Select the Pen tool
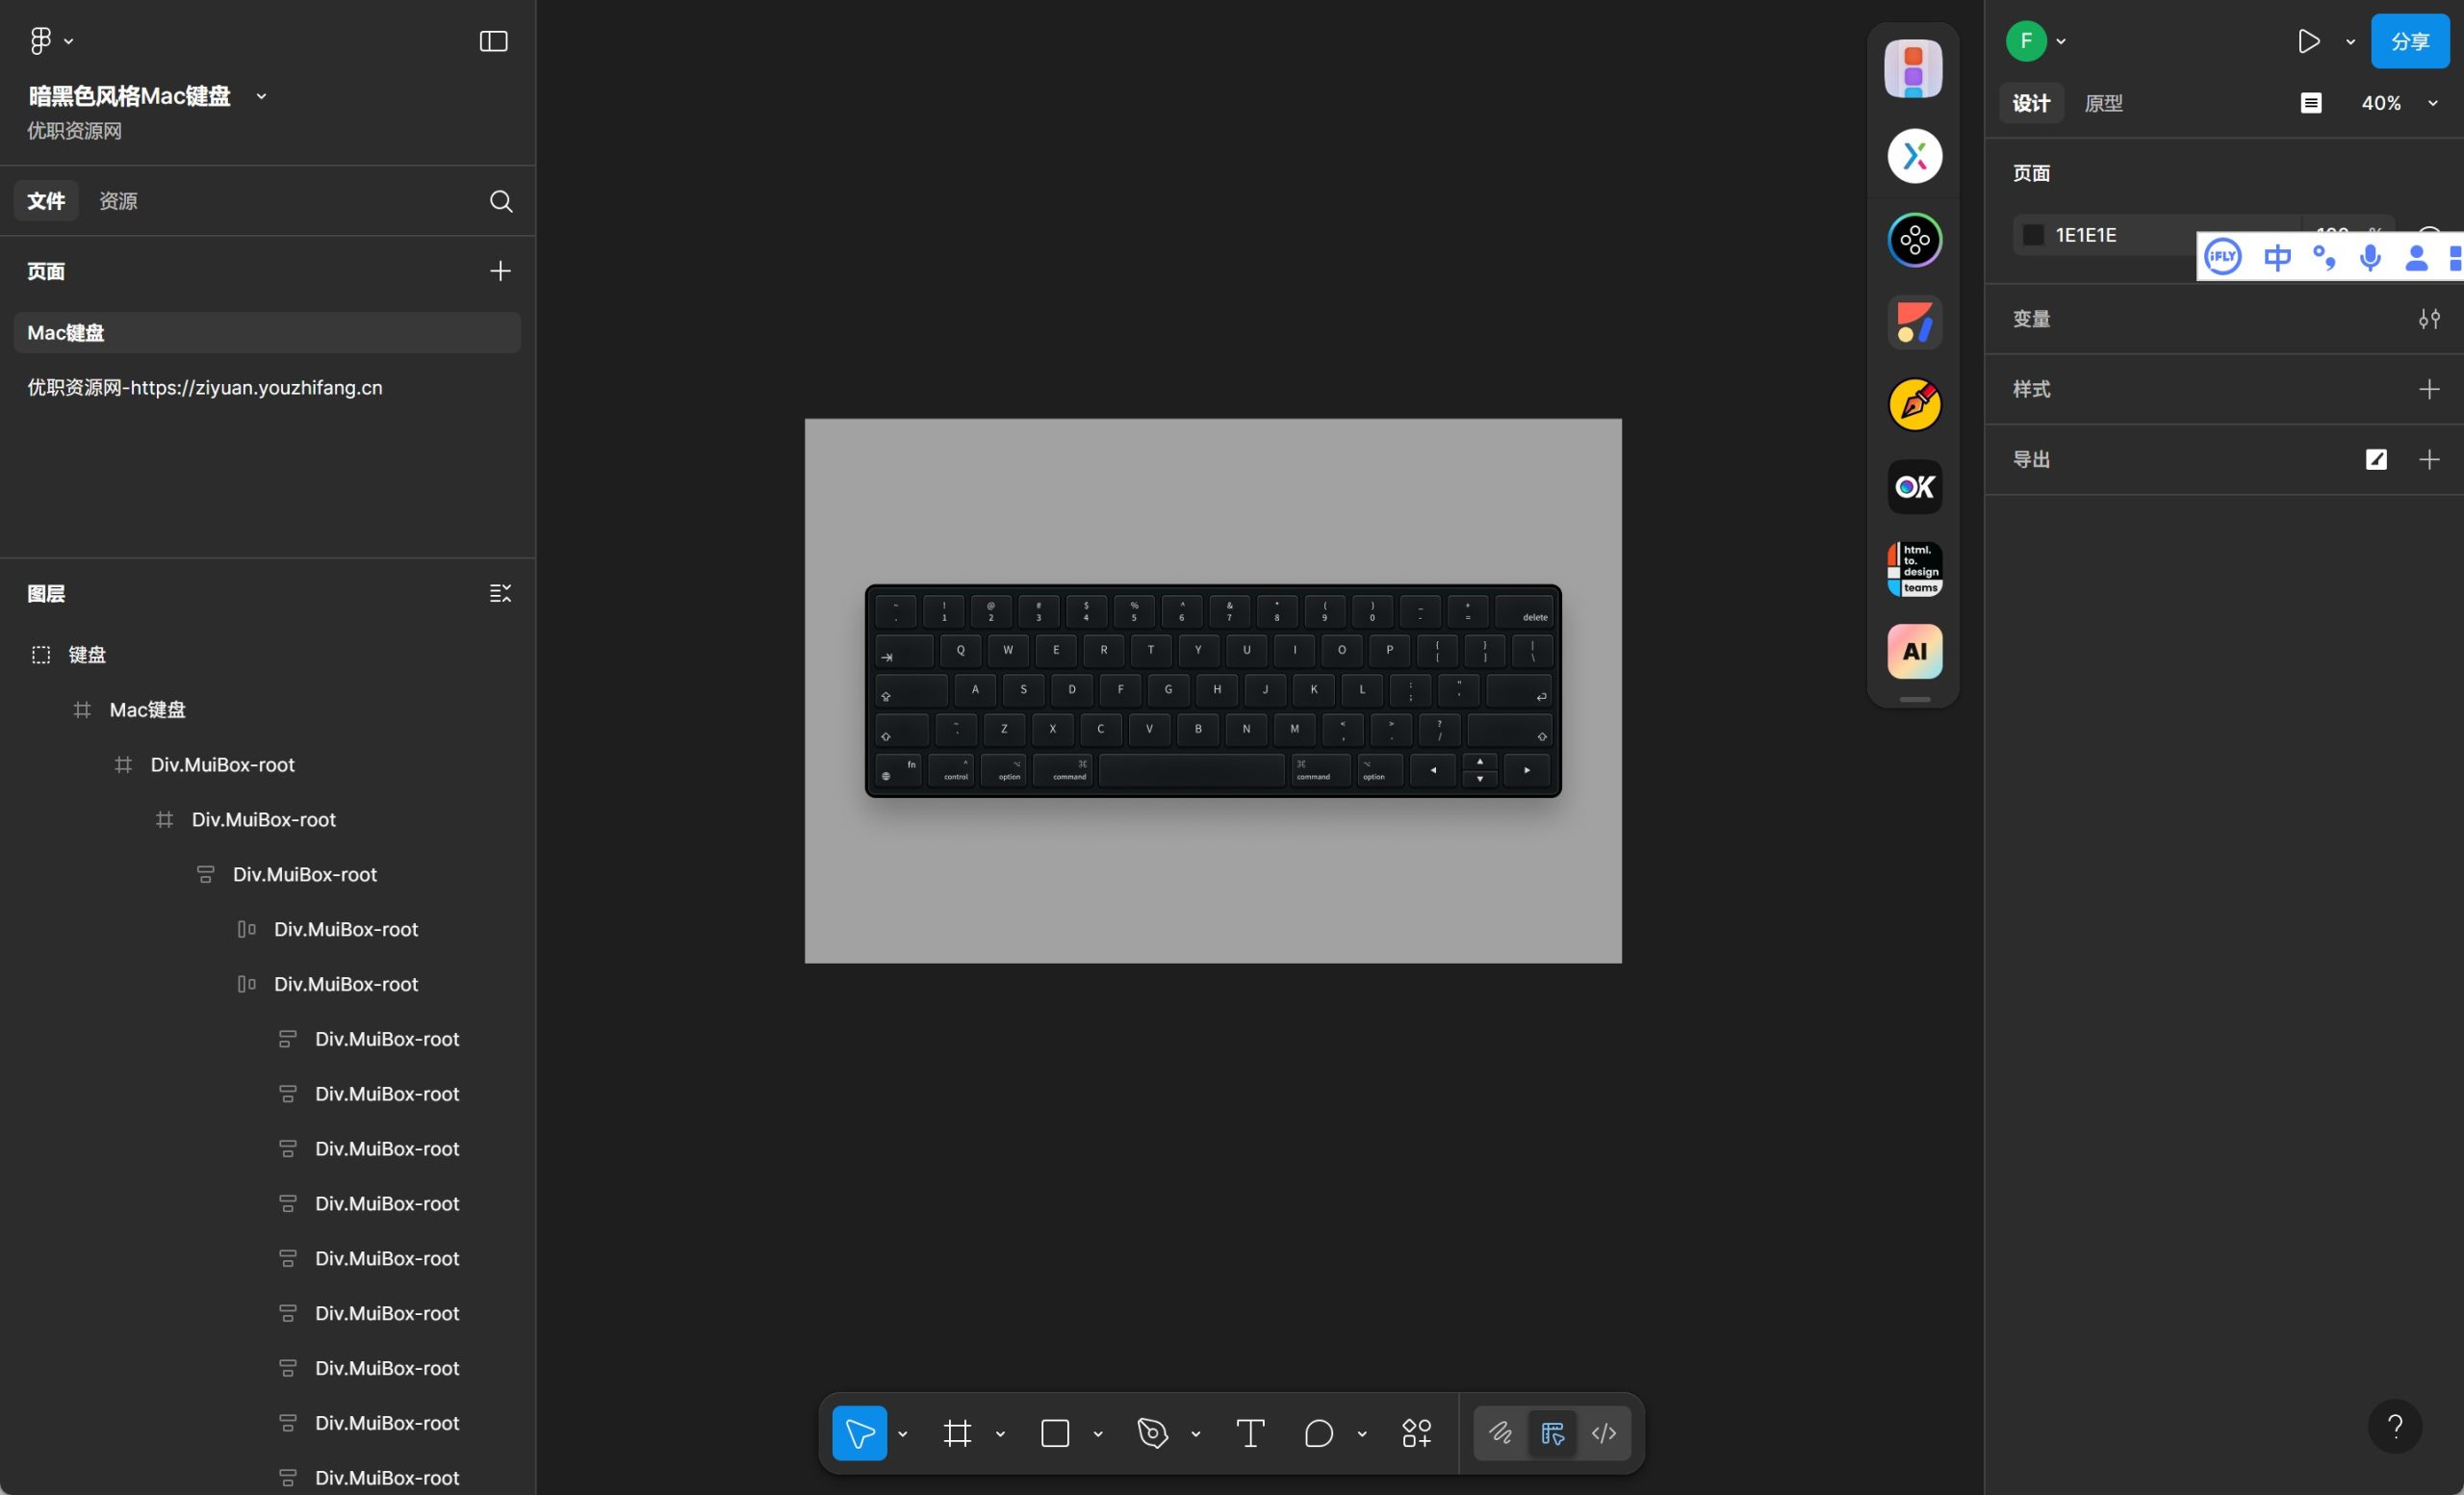Image resolution: width=2464 pixels, height=1495 pixels. click(1152, 1433)
